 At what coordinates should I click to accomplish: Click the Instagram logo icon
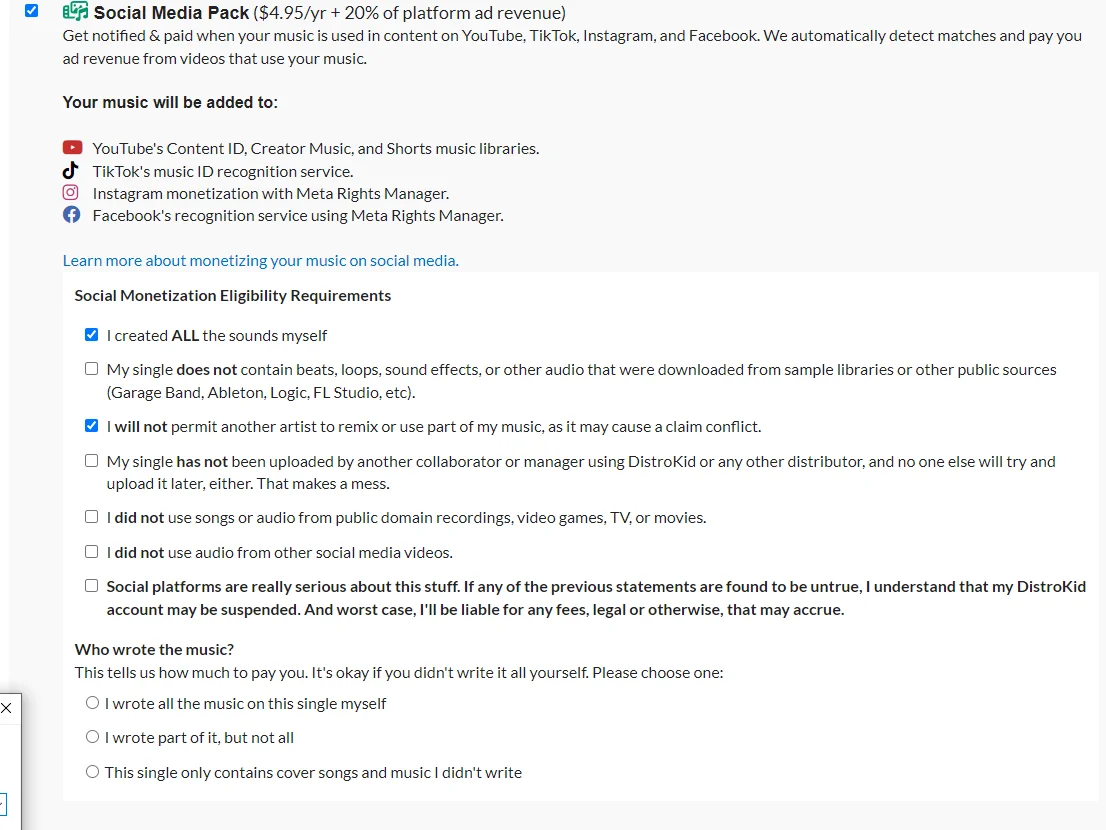pos(71,193)
